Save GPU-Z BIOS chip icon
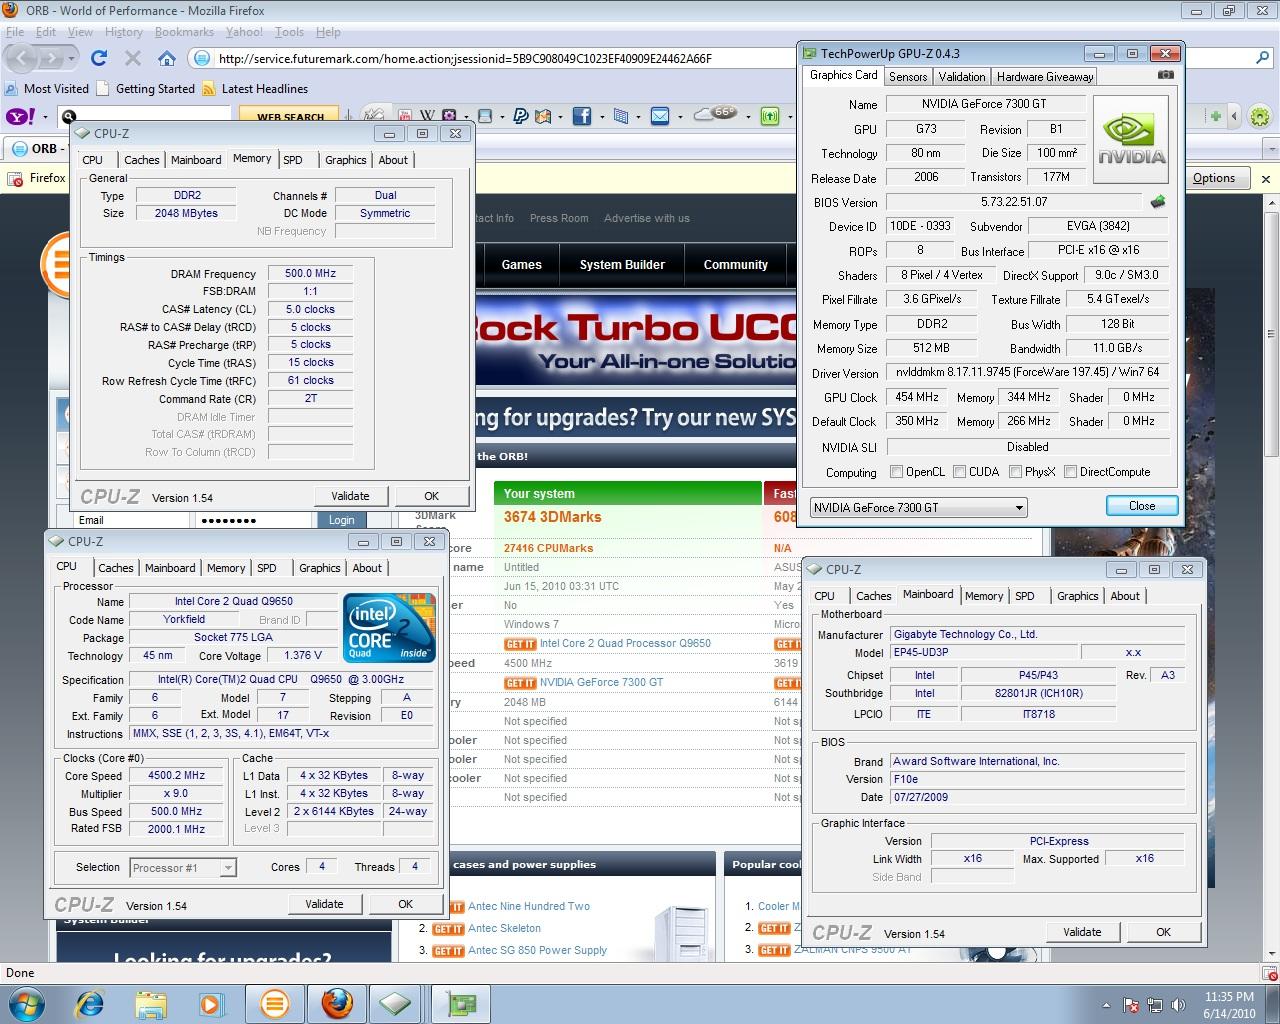This screenshot has width=1280, height=1024. point(1158,202)
